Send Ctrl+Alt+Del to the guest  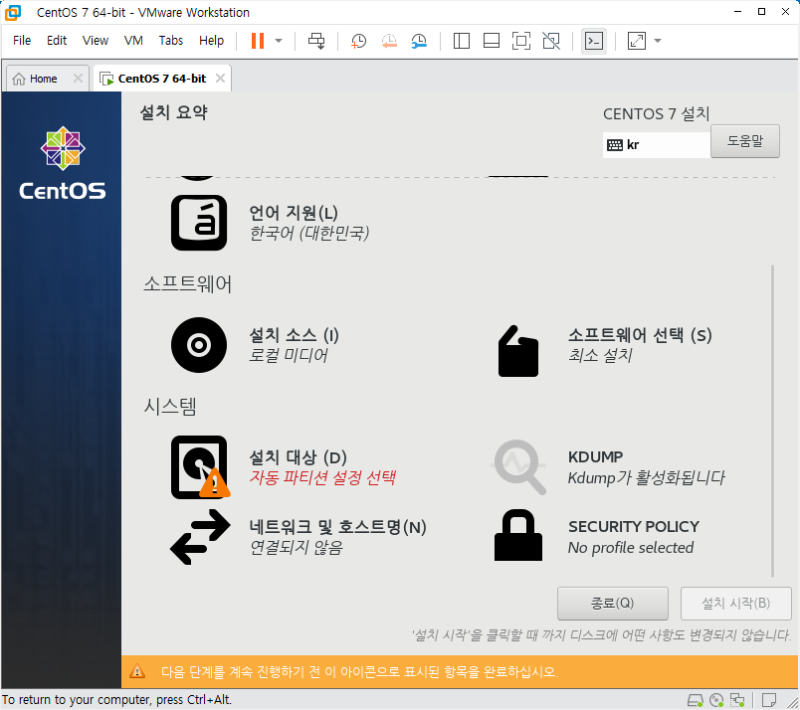[x=317, y=41]
